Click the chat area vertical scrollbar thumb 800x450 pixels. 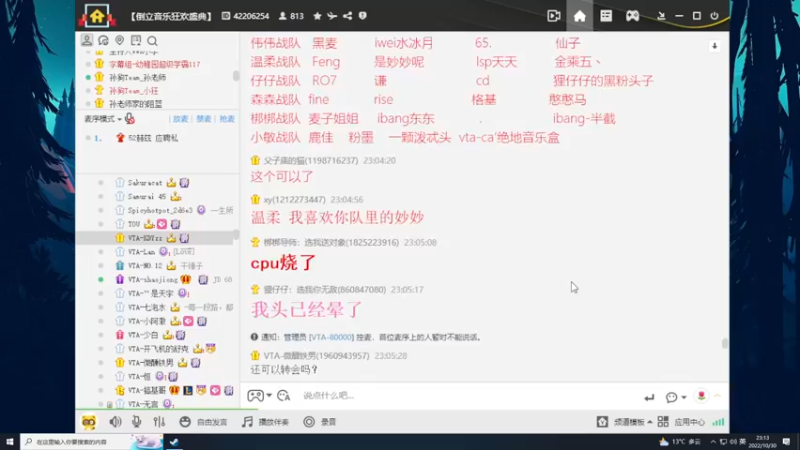[724, 343]
